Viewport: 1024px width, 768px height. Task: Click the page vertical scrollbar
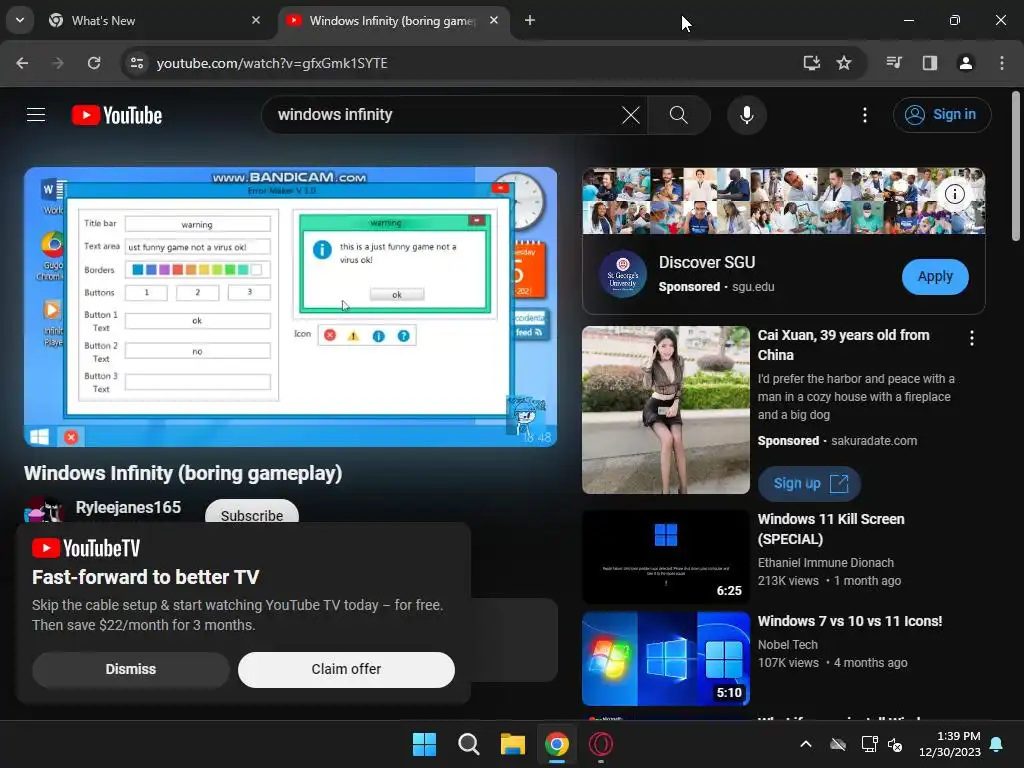[1016, 167]
